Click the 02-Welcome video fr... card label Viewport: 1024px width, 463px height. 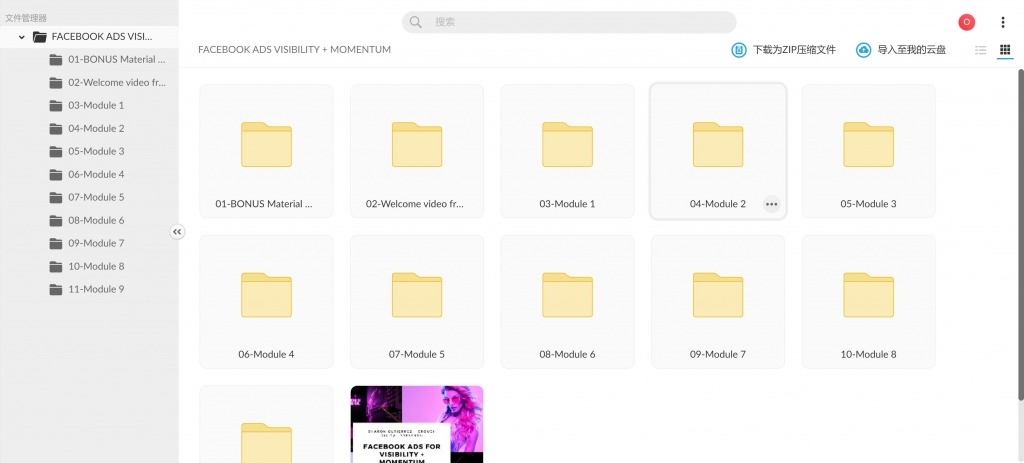(x=415, y=204)
